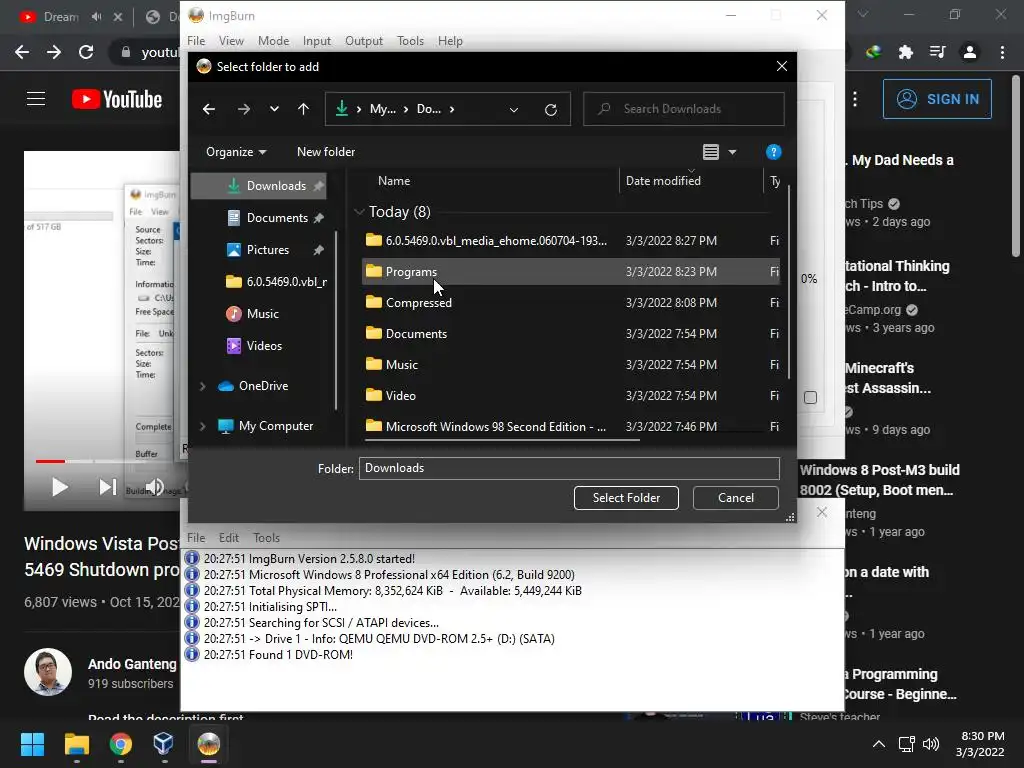Open ImgBurn Help menu
This screenshot has height=768, width=1024.
[450, 41]
